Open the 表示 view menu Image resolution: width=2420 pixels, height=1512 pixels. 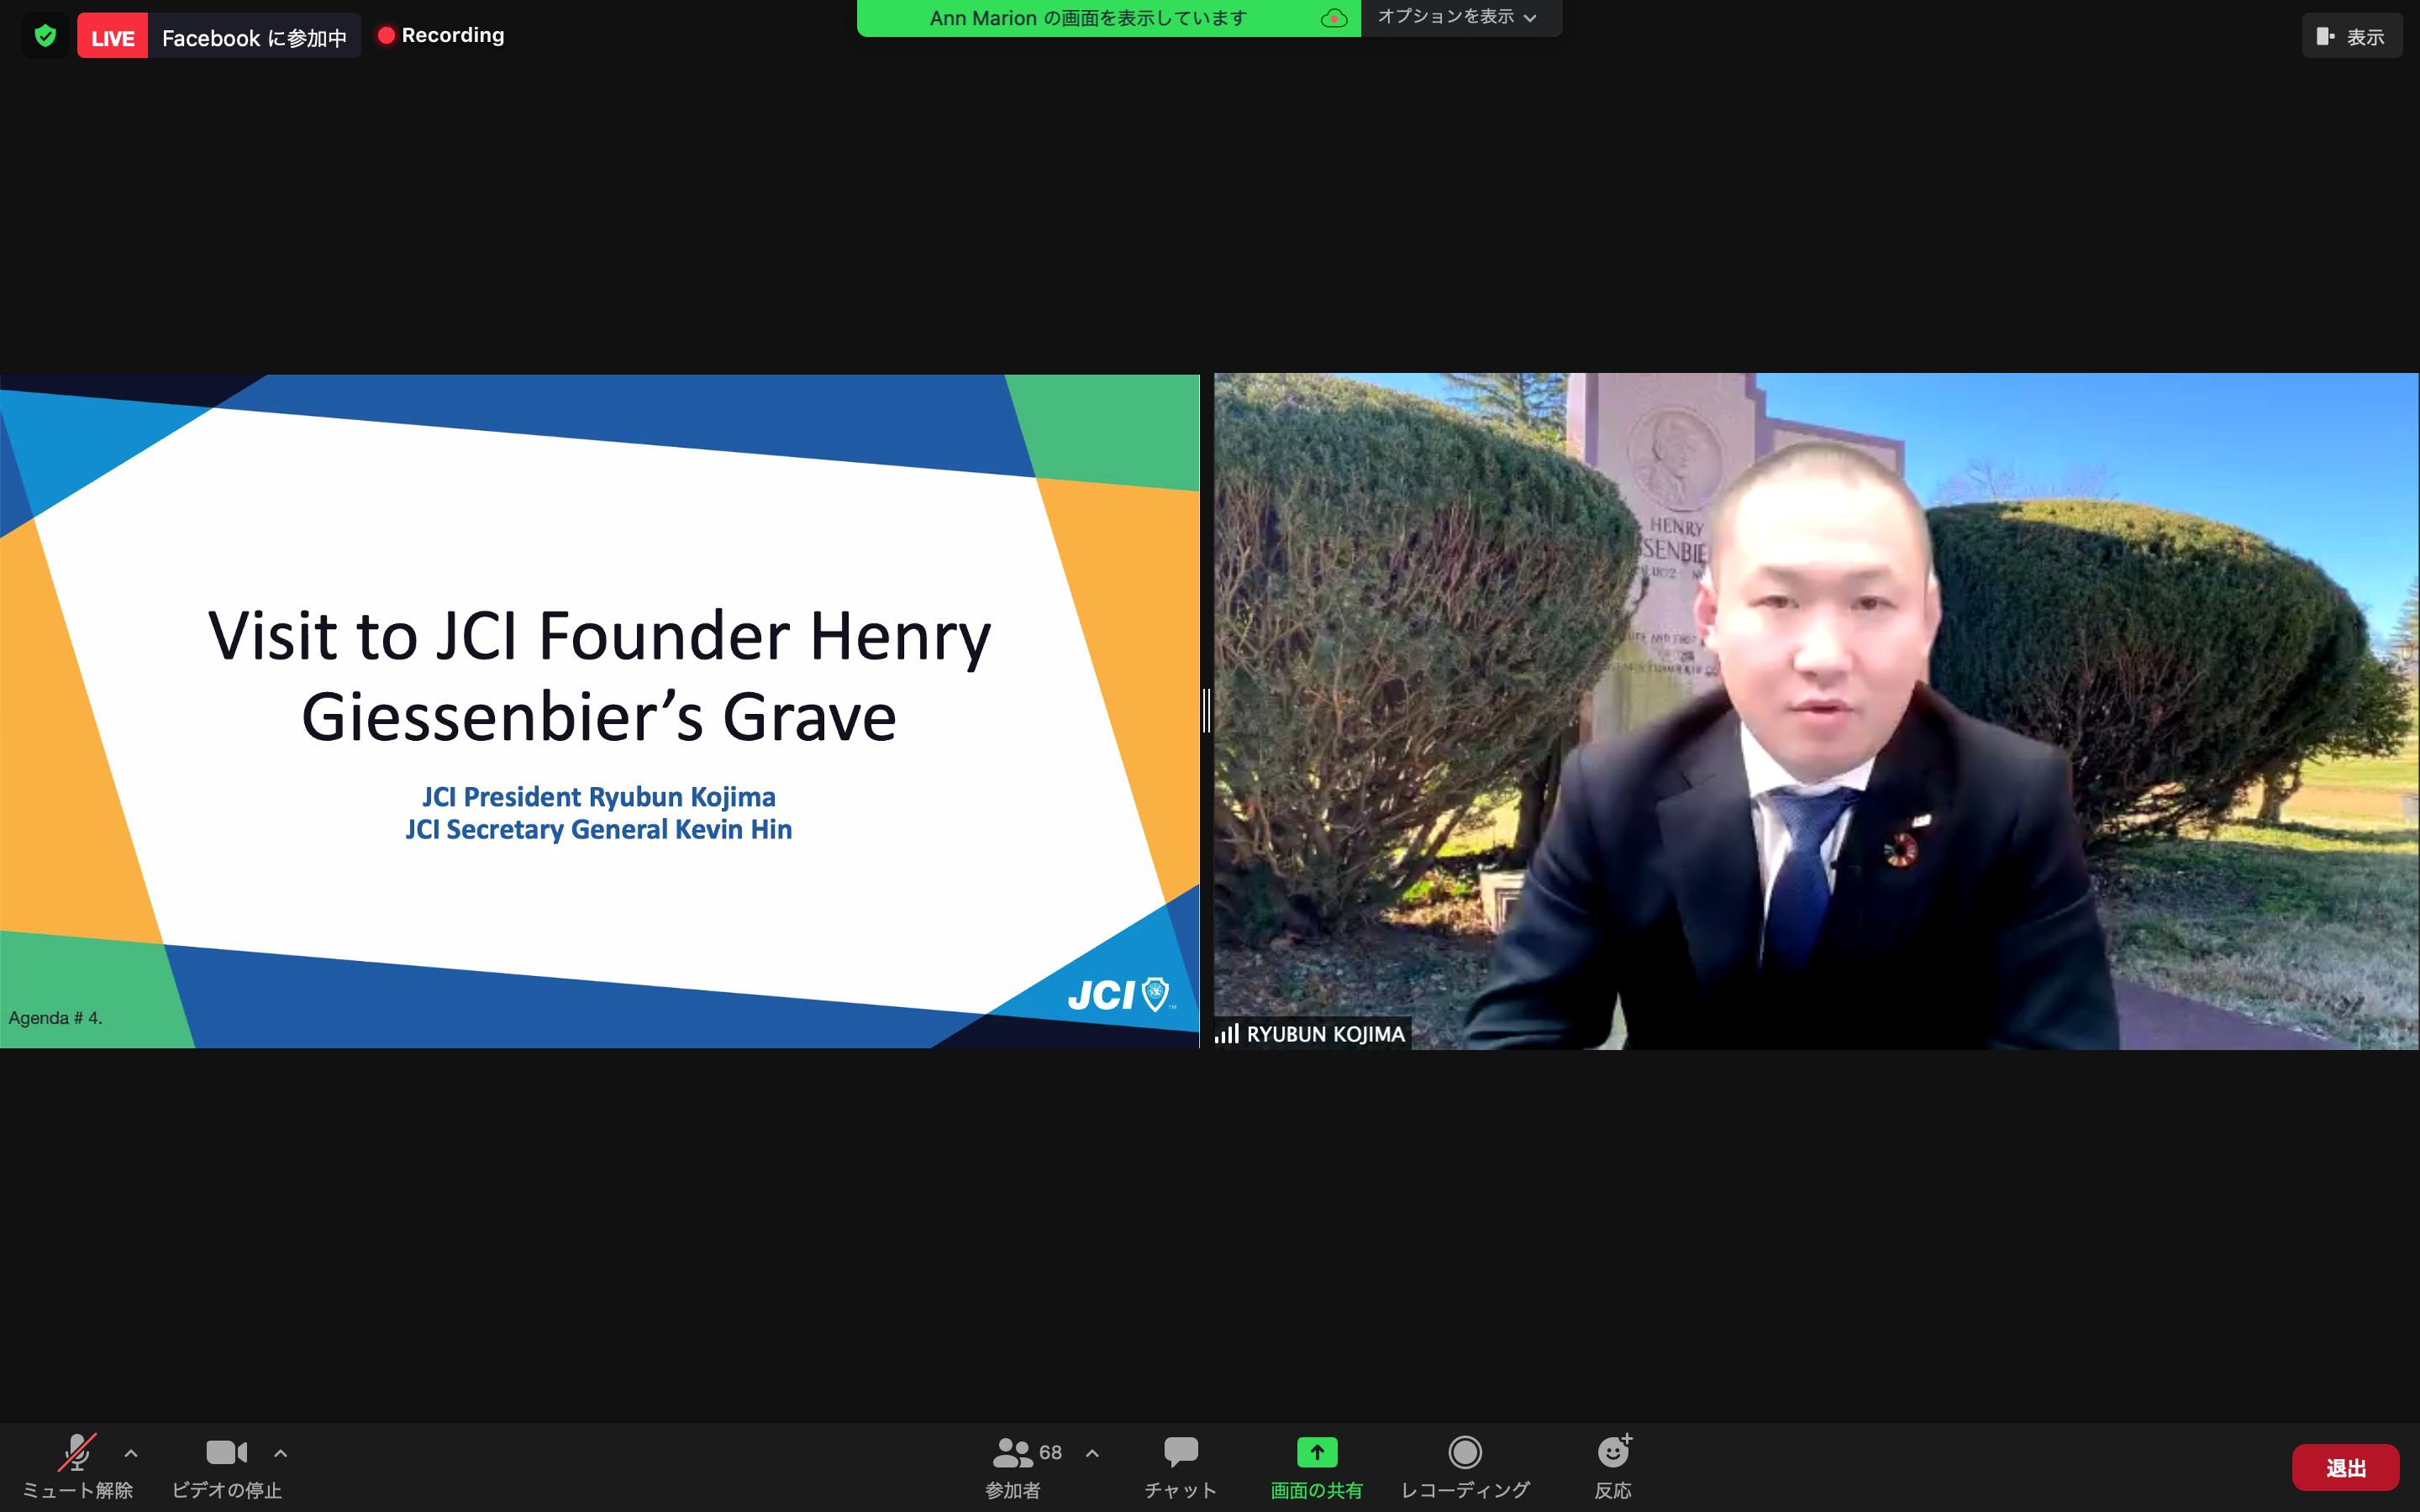pyautogui.click(x=2351, y=36)
